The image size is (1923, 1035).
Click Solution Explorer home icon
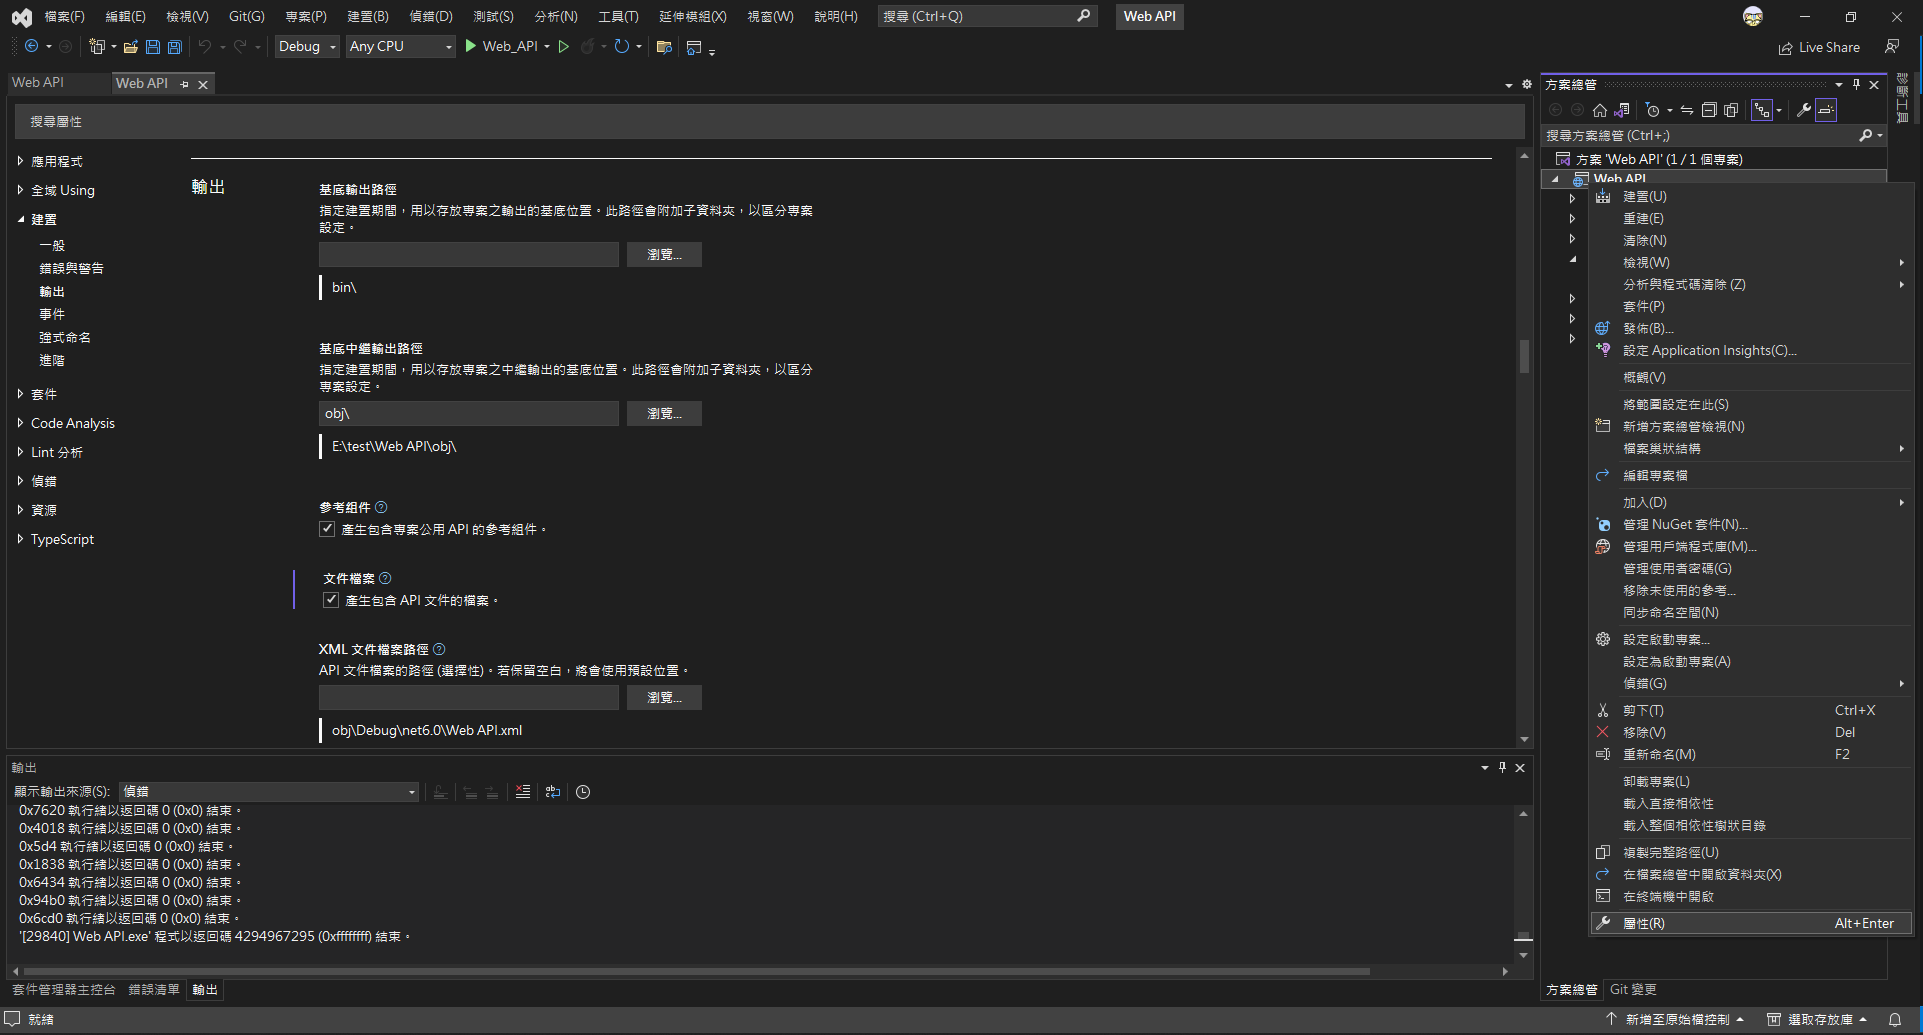click(x=1600, y=110)
